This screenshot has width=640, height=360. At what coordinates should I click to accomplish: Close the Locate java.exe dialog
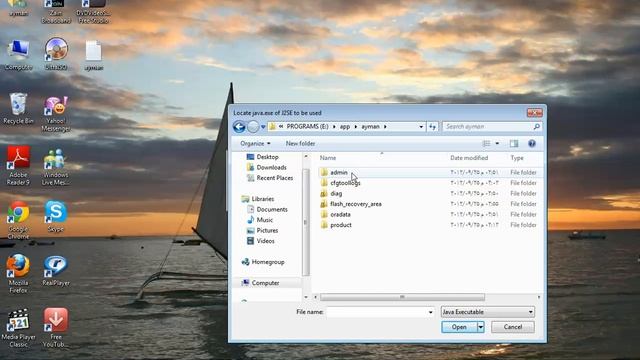[x=534, y=113]
